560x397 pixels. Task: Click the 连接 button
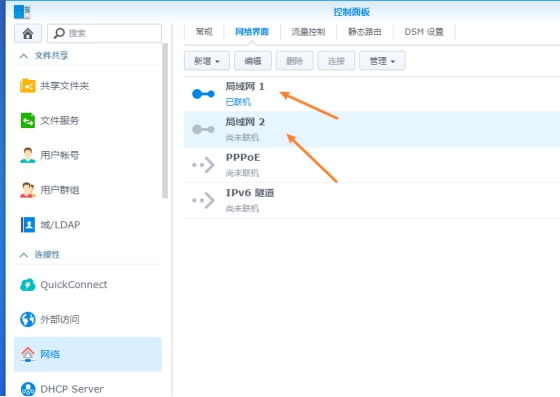click(336, 61)
